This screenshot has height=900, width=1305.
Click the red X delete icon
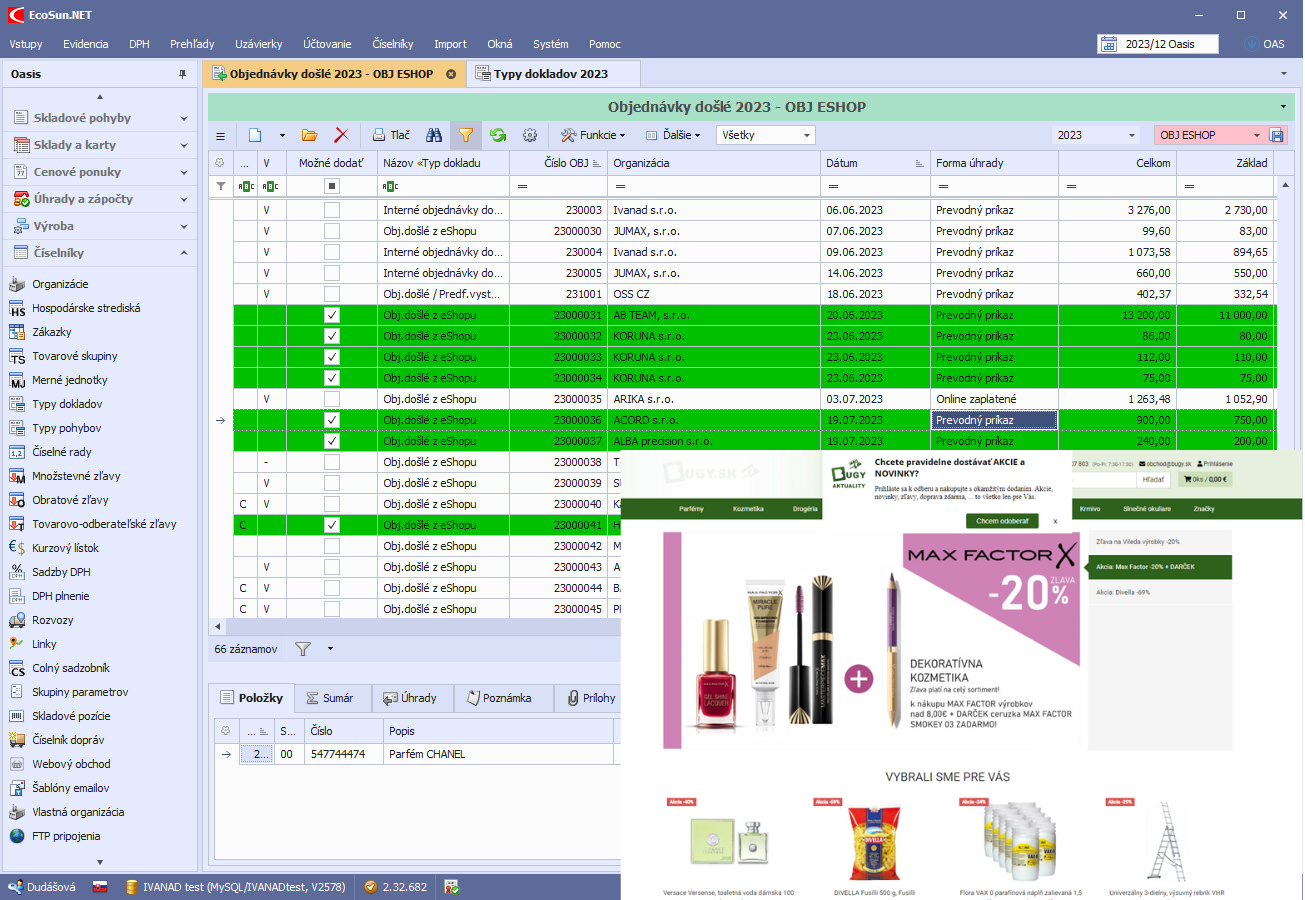point(341,135)
